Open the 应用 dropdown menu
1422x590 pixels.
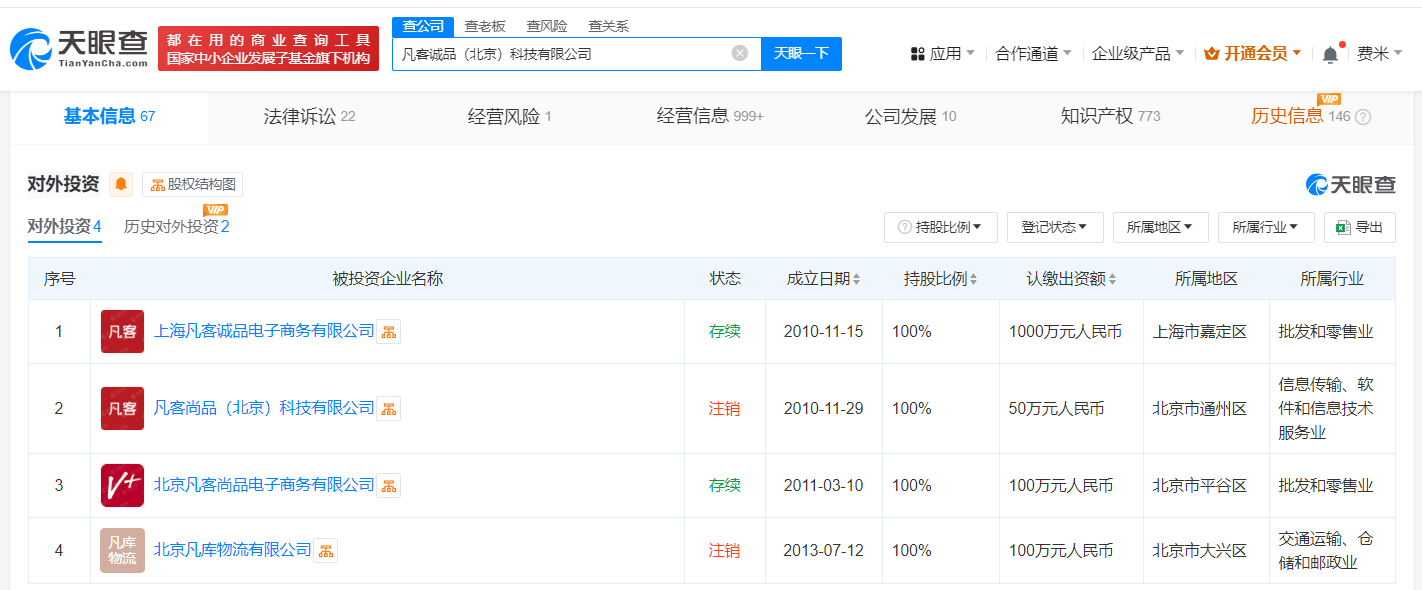(x=943, y=54)
